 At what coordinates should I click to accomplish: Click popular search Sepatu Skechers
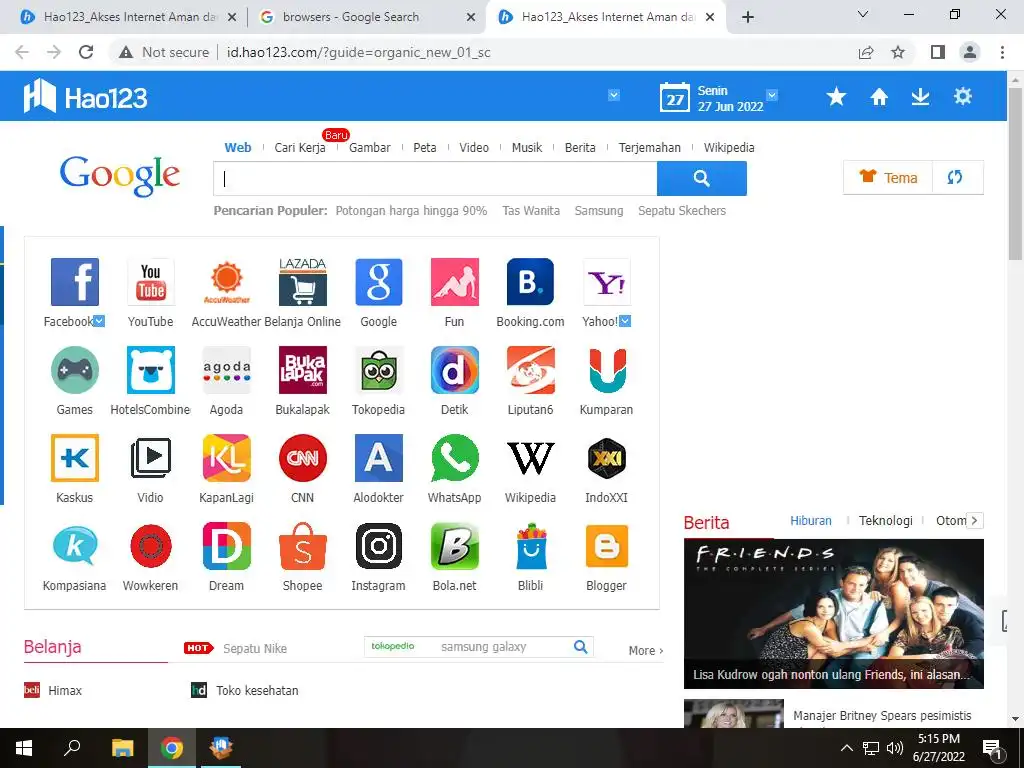(x=682, y=211)
